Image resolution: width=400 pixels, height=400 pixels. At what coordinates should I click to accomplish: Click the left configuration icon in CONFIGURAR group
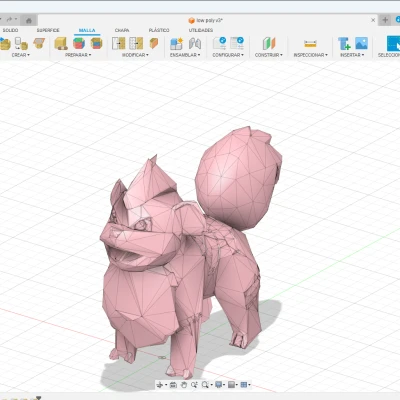pos(220,43)
